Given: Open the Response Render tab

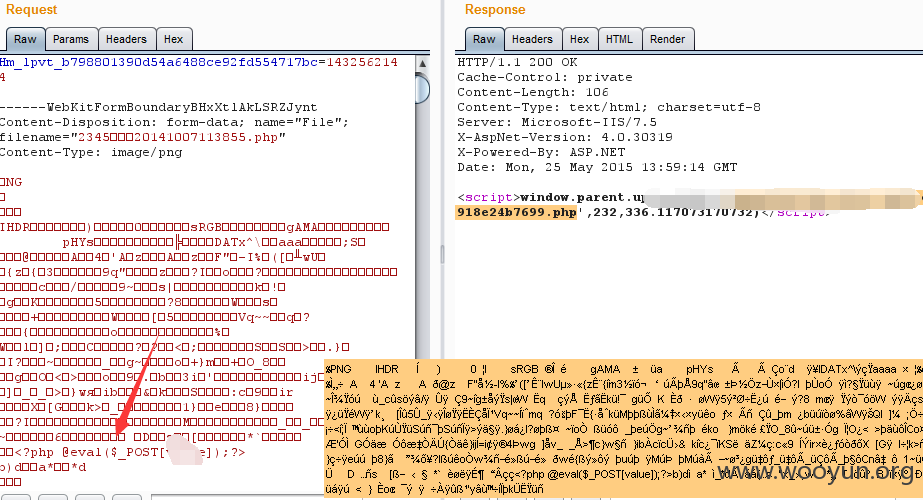Looking at the screenshot, I should point(668,39).
